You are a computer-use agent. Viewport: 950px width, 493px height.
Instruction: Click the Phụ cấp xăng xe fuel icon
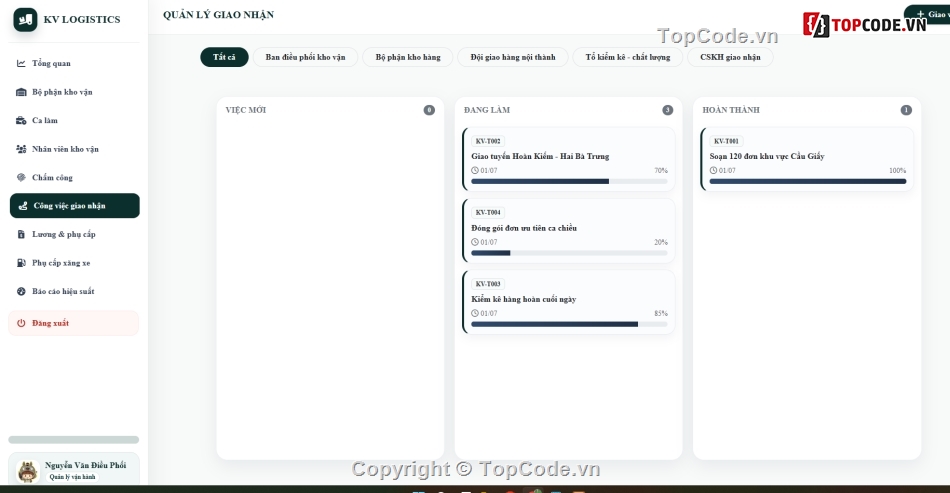pos(21,263)
